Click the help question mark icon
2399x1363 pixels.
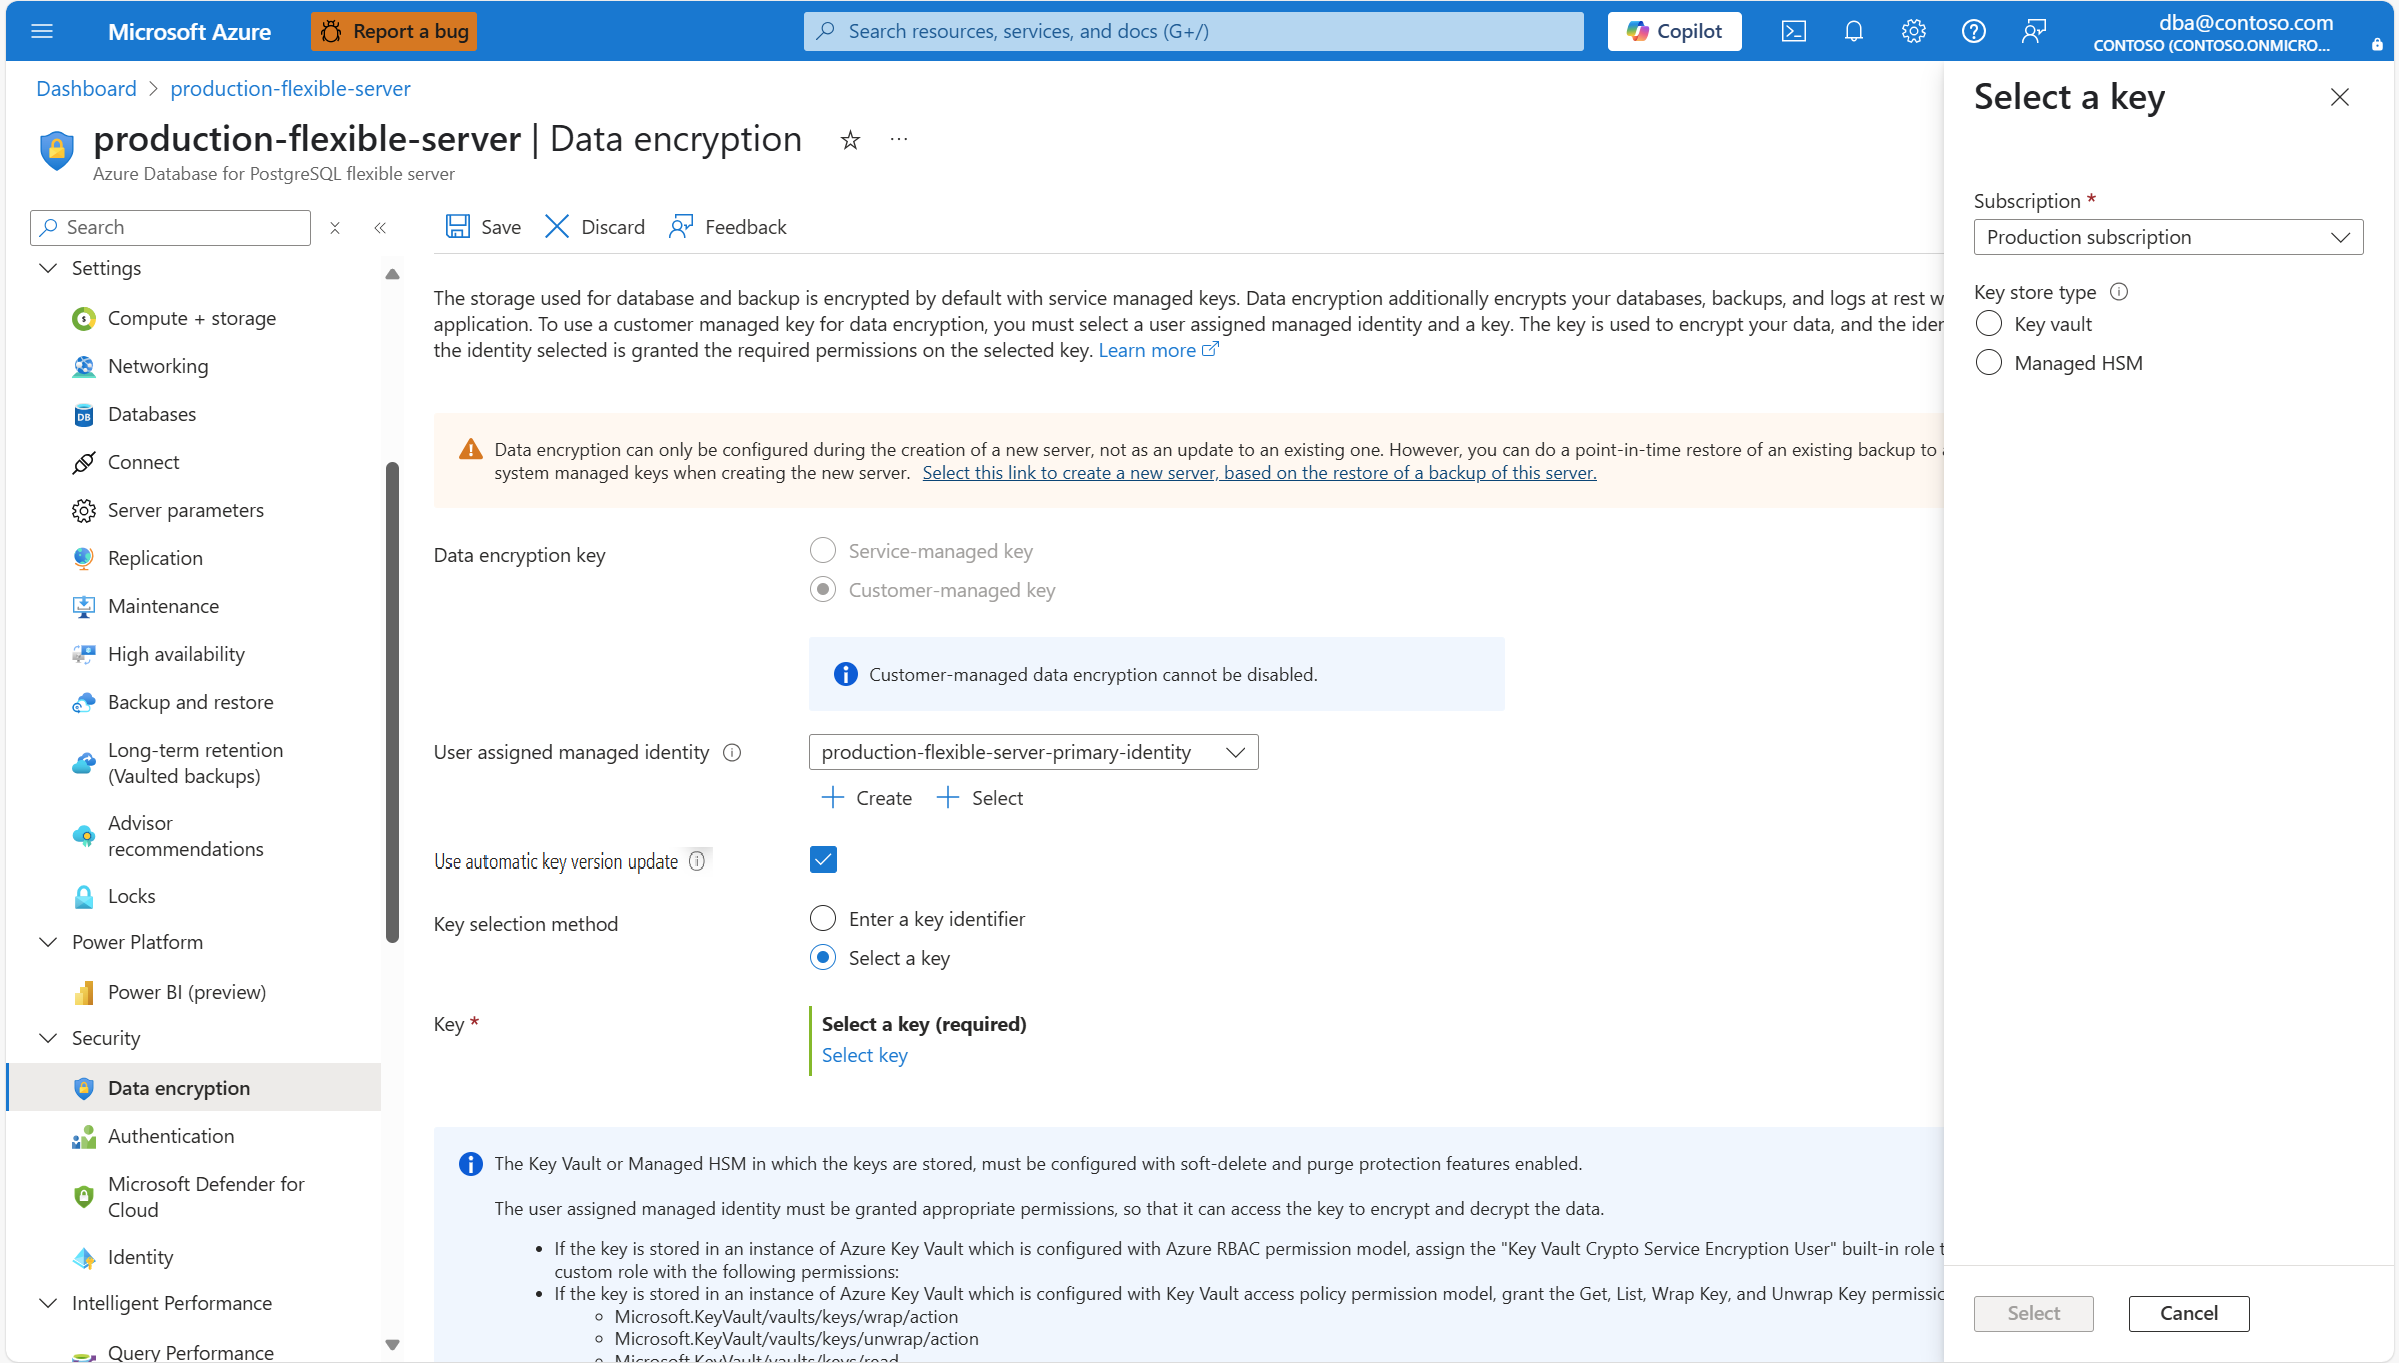tap(1973, 31)
